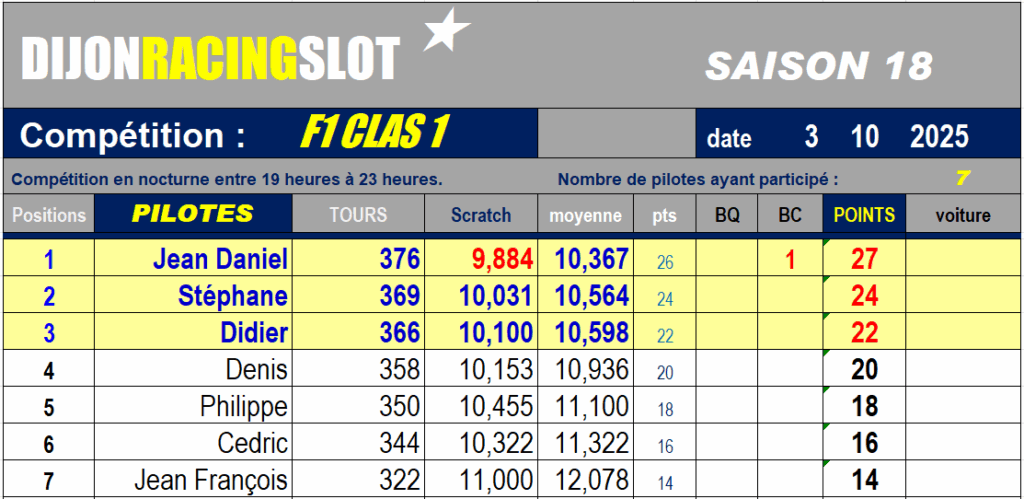Select the SAISON 18 heading
The image size is (1024, 499).
tap(819, 66)
